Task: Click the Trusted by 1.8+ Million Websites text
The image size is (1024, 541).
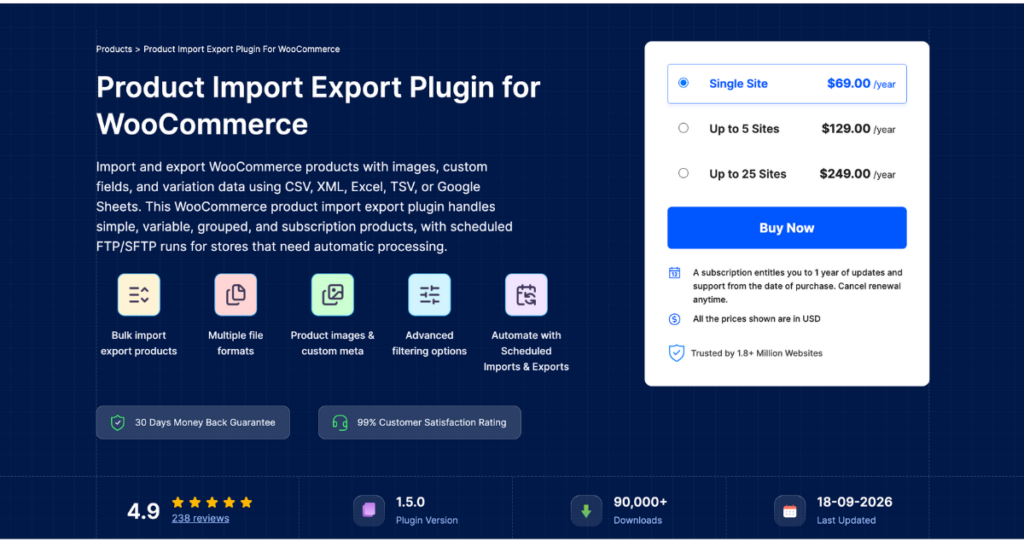Action: [x=756, y=353]
